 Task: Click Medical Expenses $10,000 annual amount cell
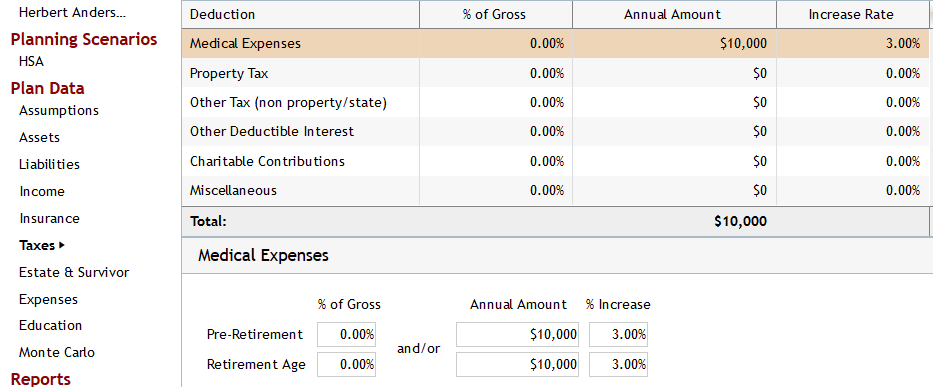pos(674,43)
